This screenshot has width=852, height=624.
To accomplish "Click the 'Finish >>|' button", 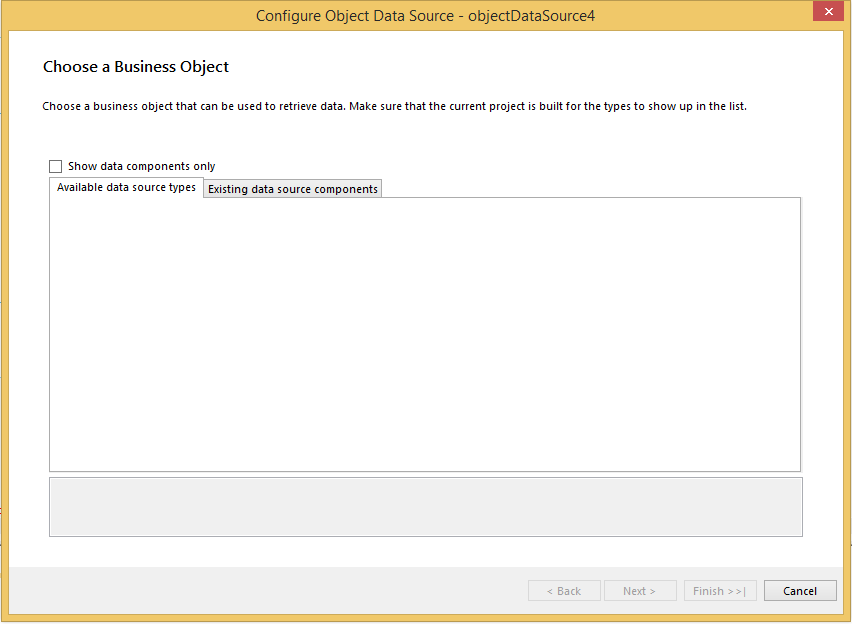I will (720, 591).
